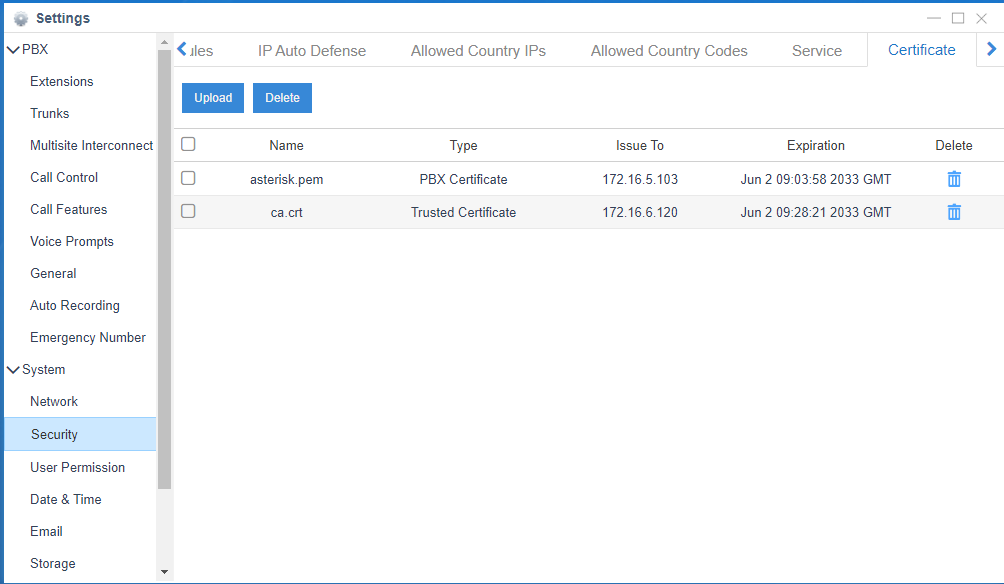Select Voice Prompts in sidebar
1004x584 pixels.
72,241
